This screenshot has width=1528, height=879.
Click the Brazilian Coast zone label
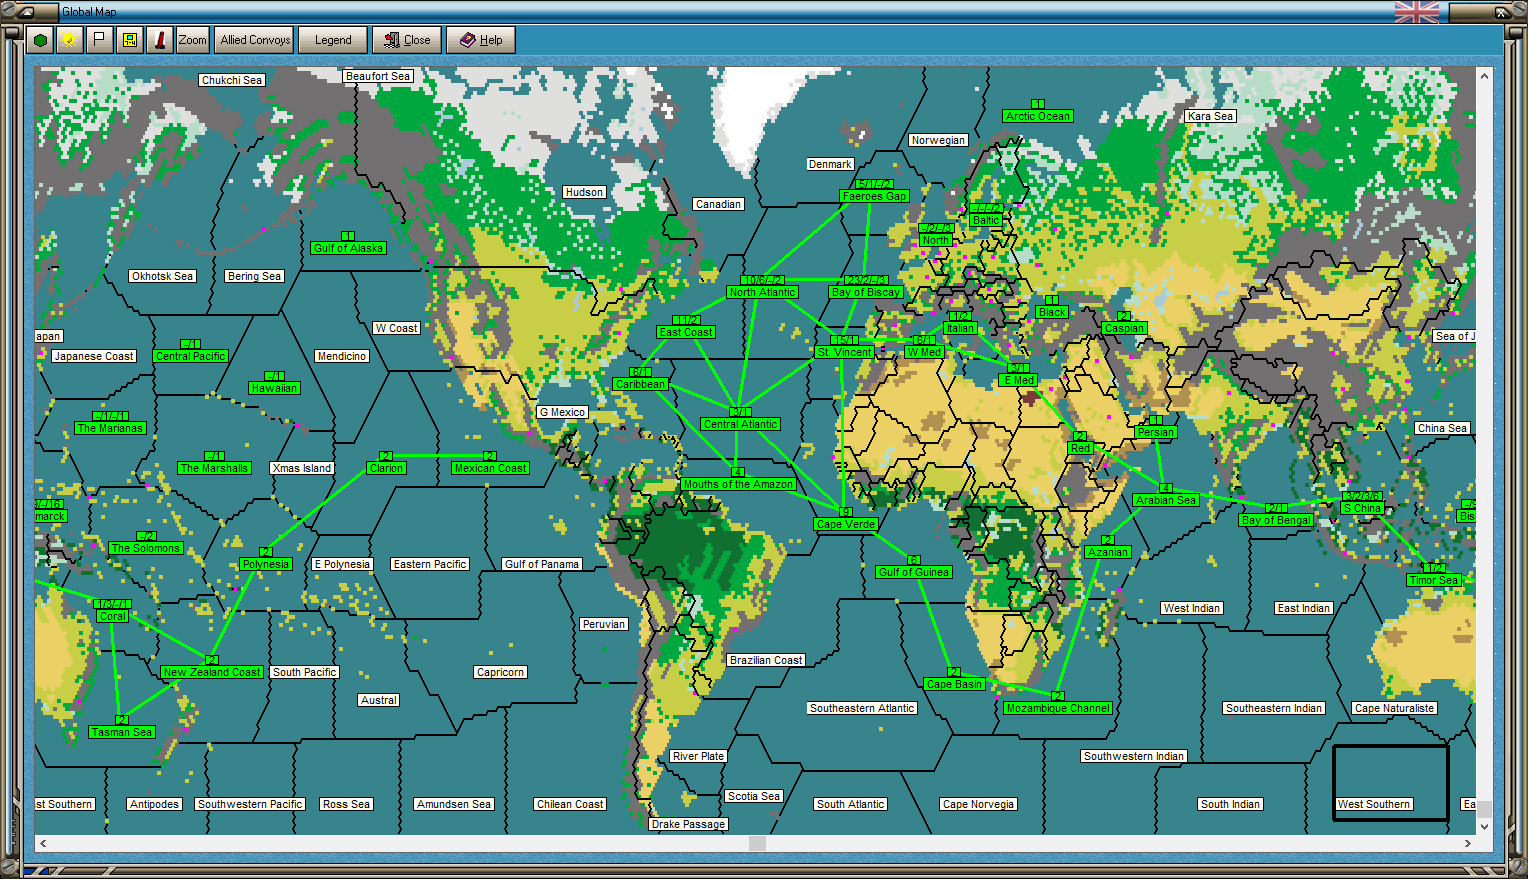tap(766, 660)
